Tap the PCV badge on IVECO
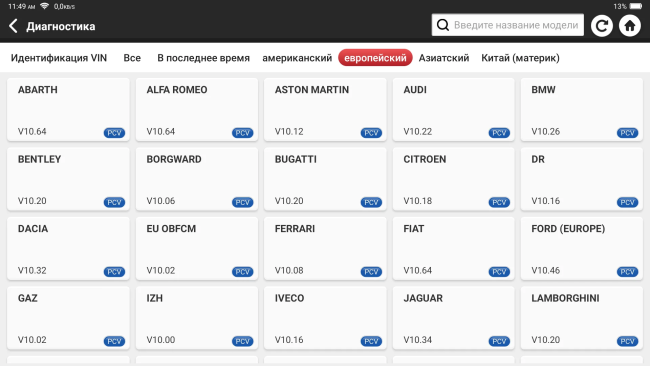The image size is (650, 366). (371, 341)
